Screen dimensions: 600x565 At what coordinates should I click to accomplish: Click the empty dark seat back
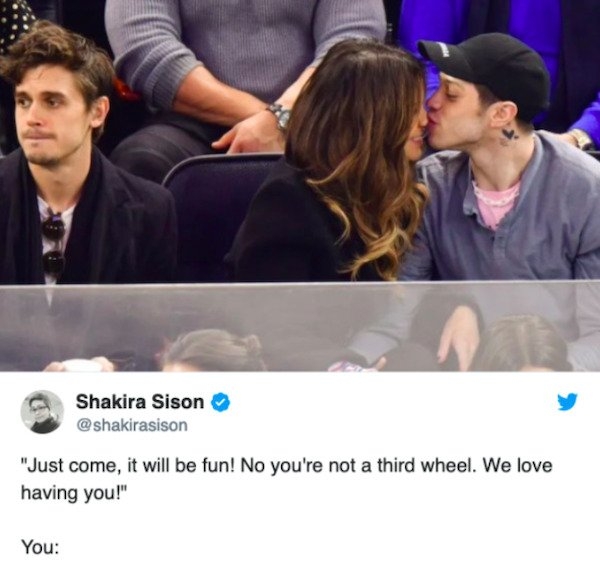pos(214,214)
